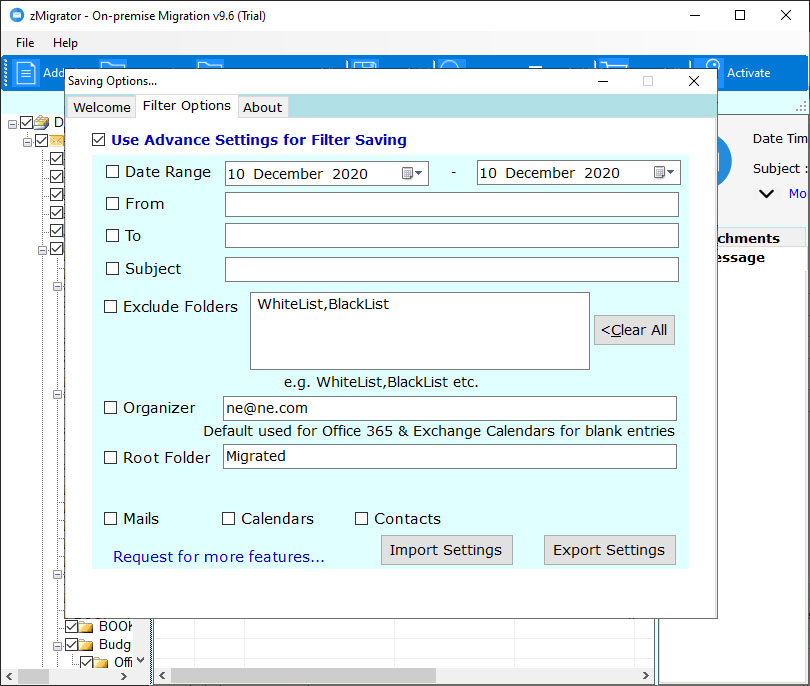Image resolution: width=810 pixels, height=686 pixels.
Task: Click the Import Settings button
Action: [446, 550]
